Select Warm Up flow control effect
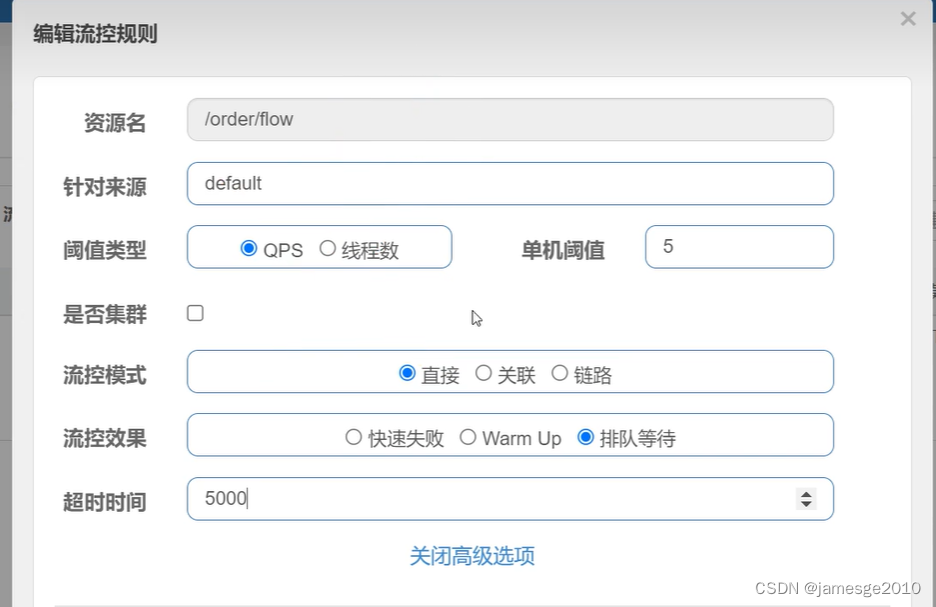 click(467, 437)
